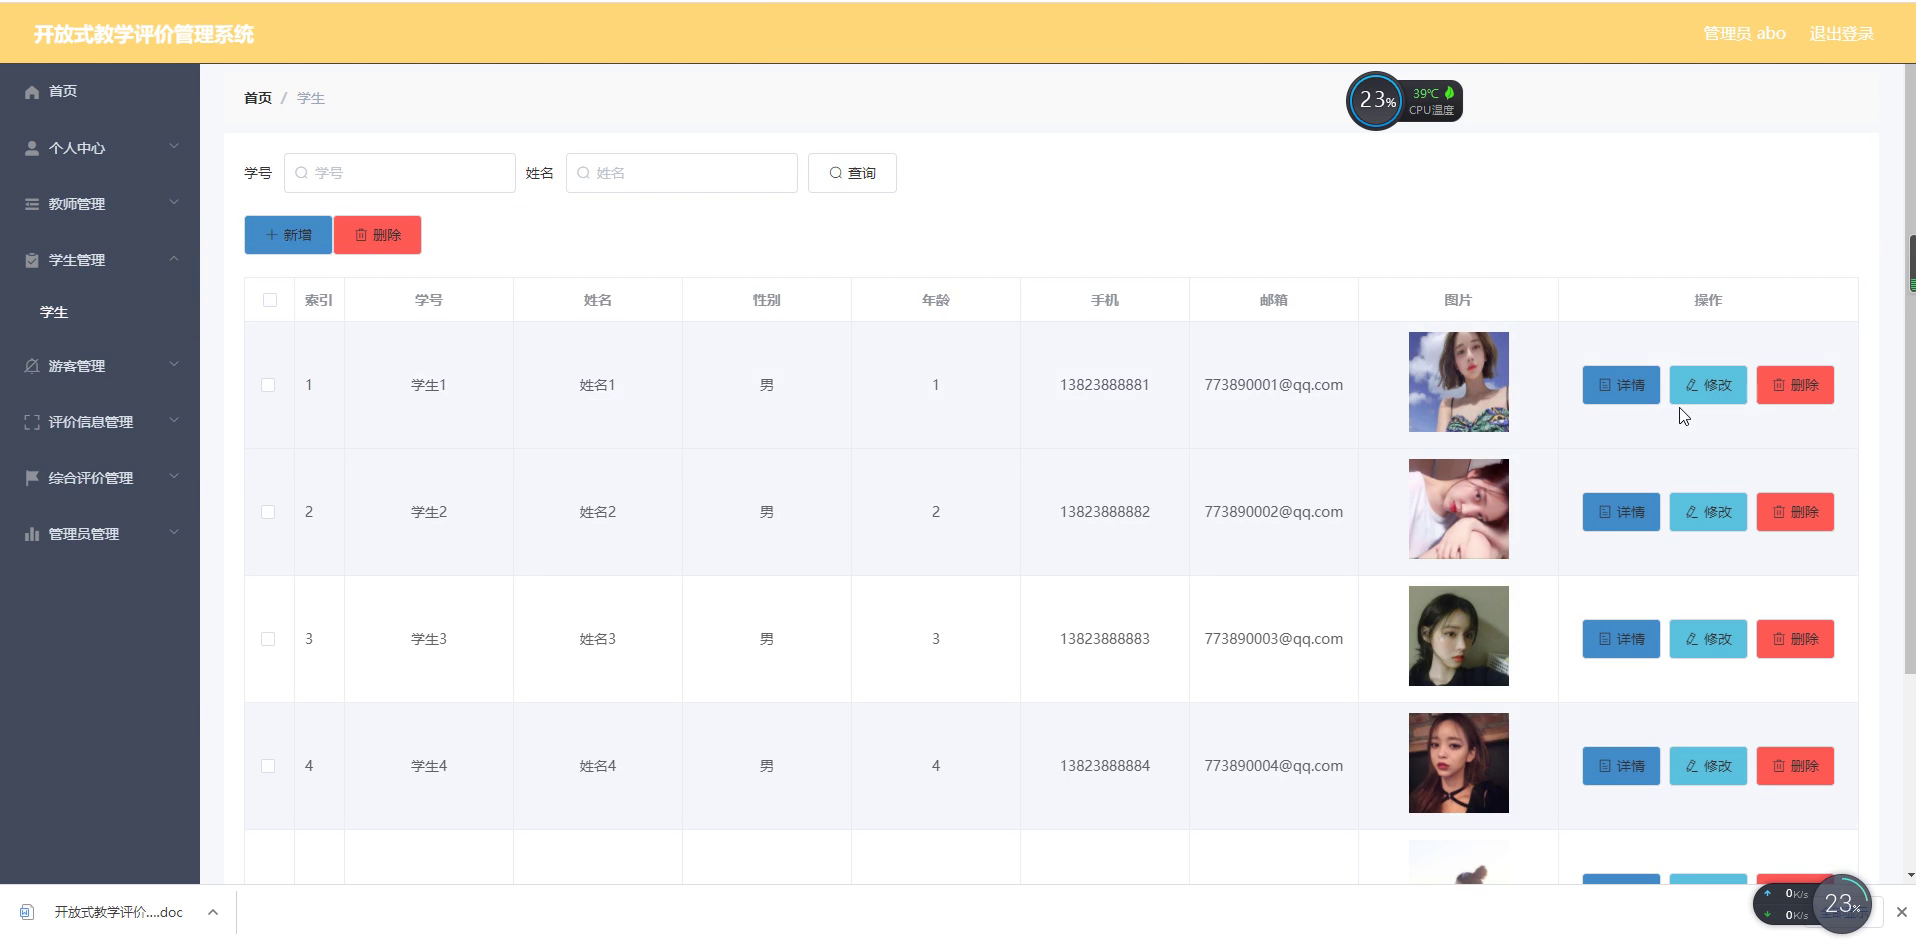The image size is (1916, 940).
Task: Click 删除 for 学生2 row
Action: (1795, 512)
